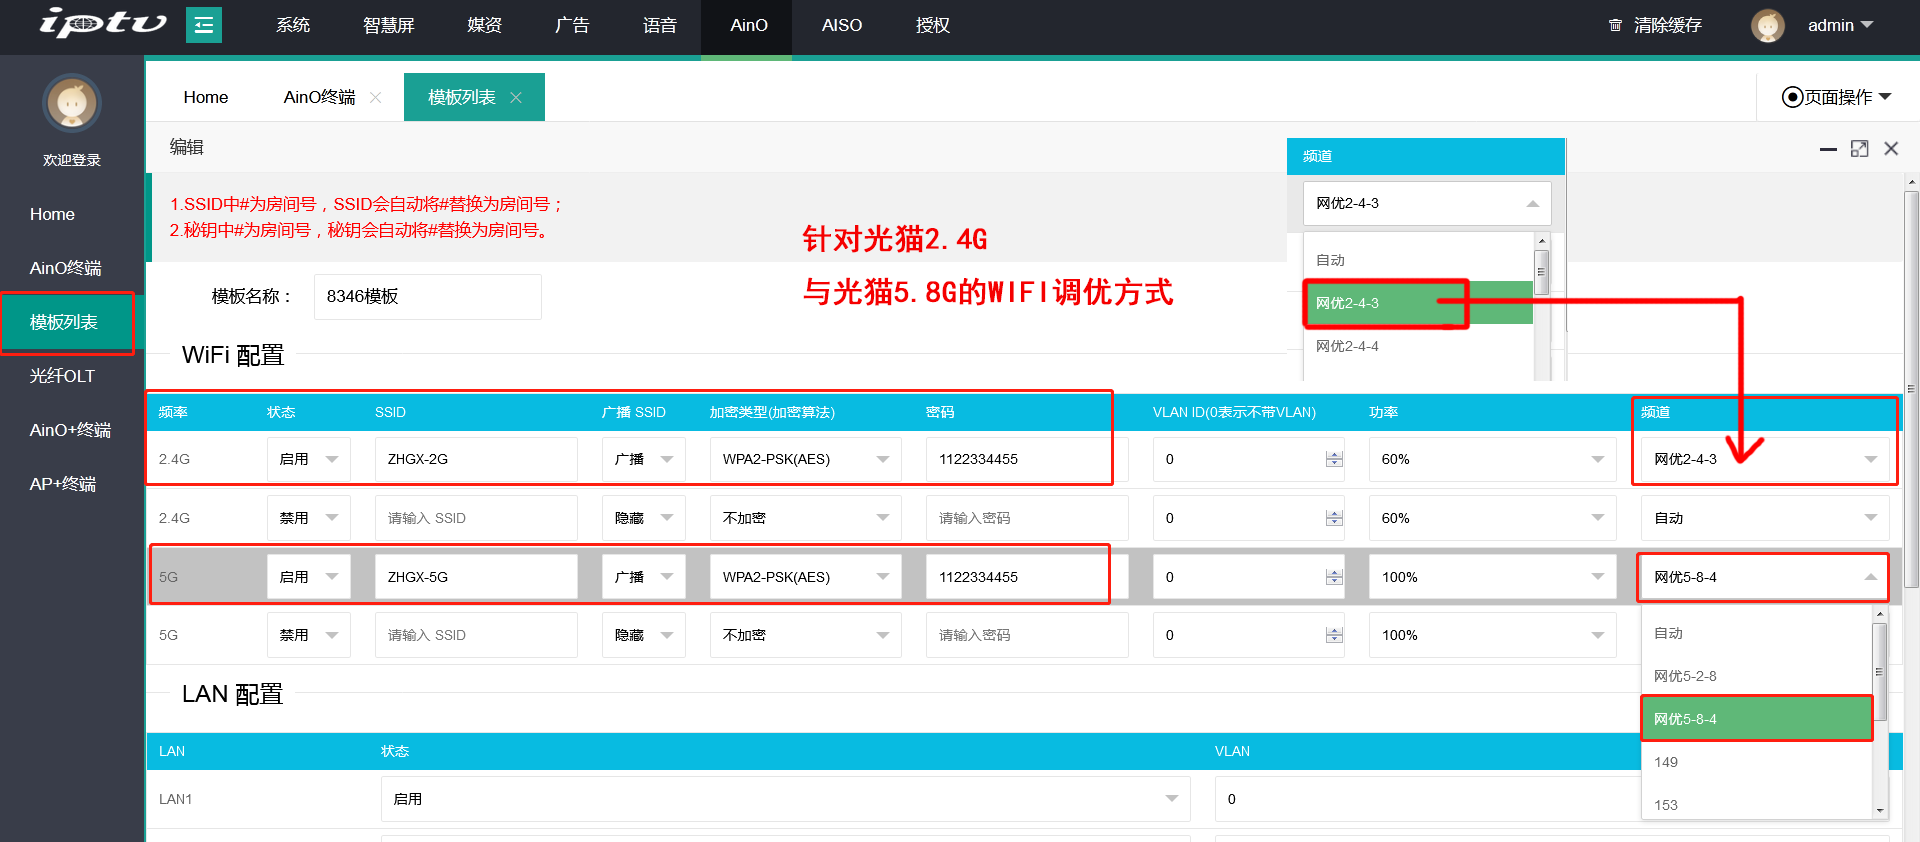Click the welcome user avatar in sidebar
Viewport: 1920px width, 842px height.
tap(72, 103)
